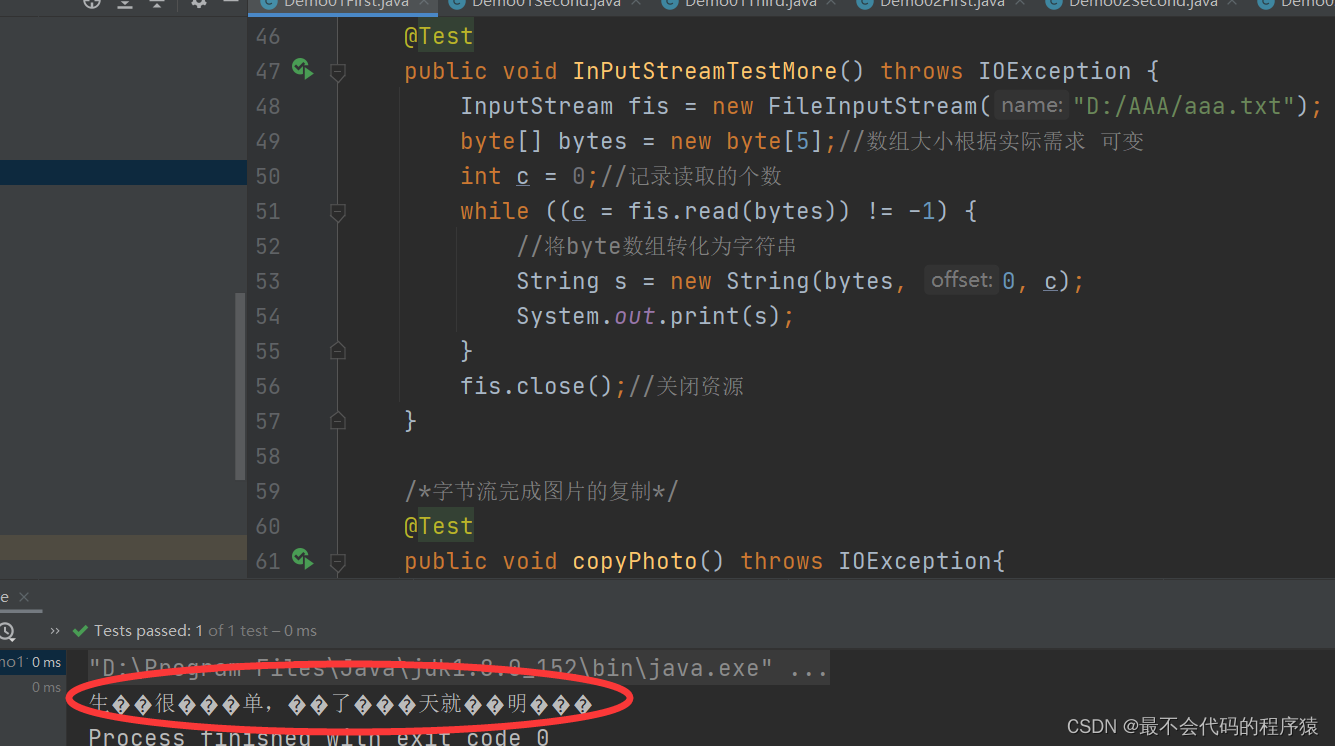Screen dimensions: 1335x746
Task: Fold the while loop at line 51
Action: (338, 212)
